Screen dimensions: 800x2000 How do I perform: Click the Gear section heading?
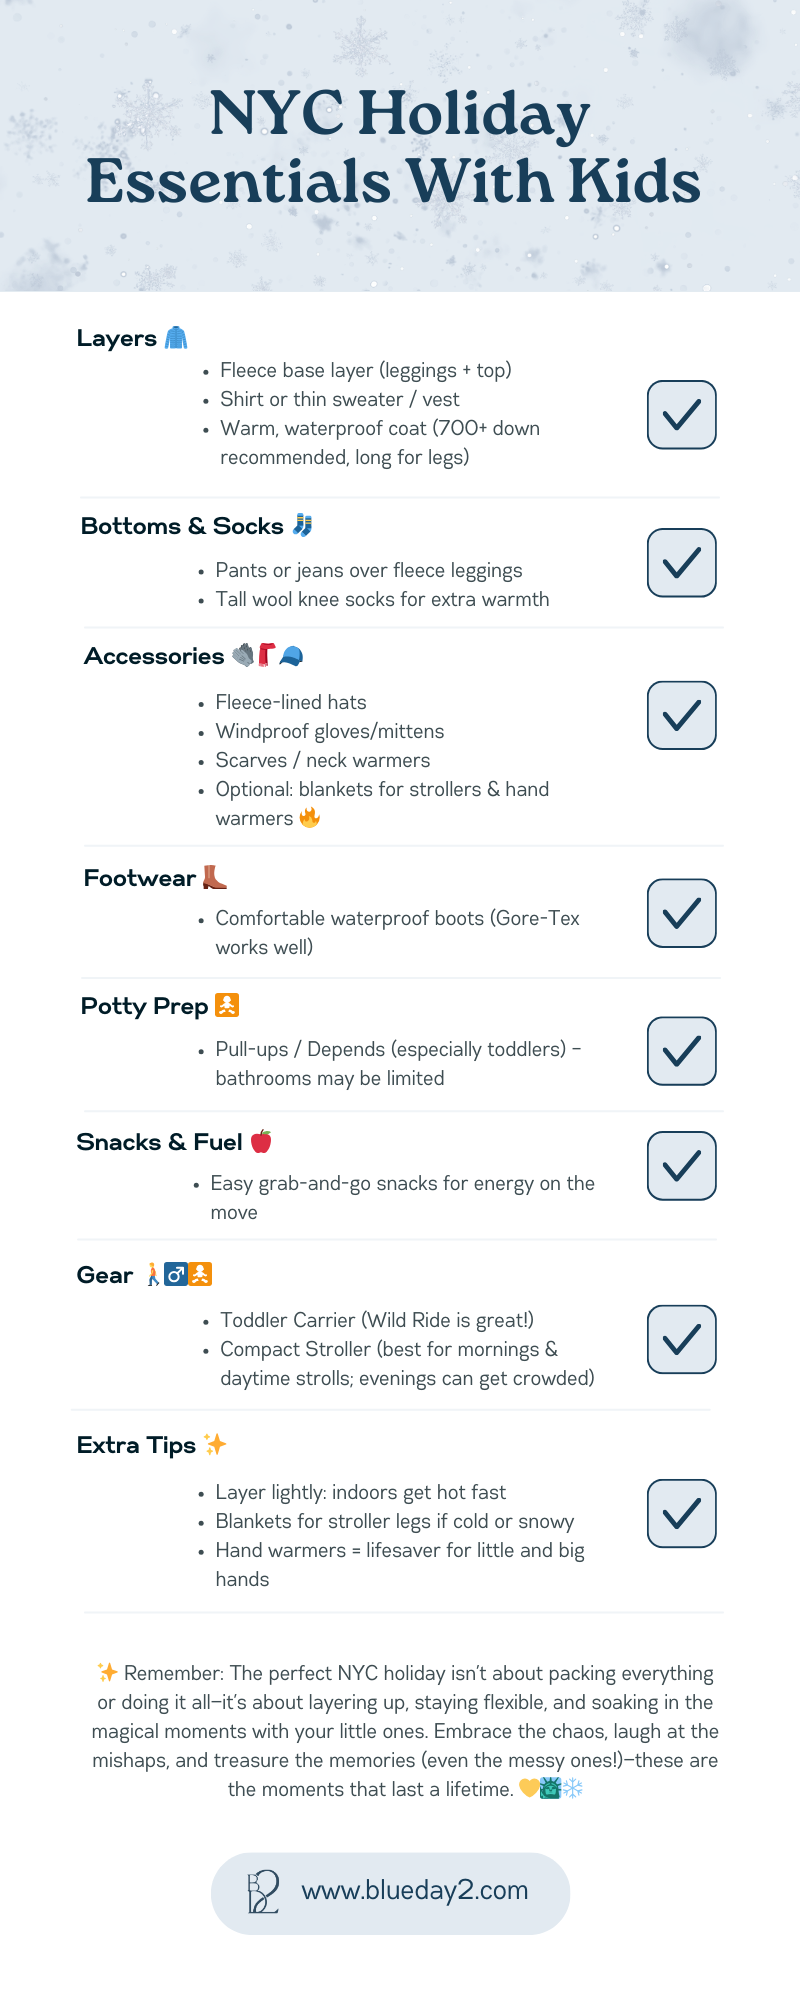point(105,1275)
